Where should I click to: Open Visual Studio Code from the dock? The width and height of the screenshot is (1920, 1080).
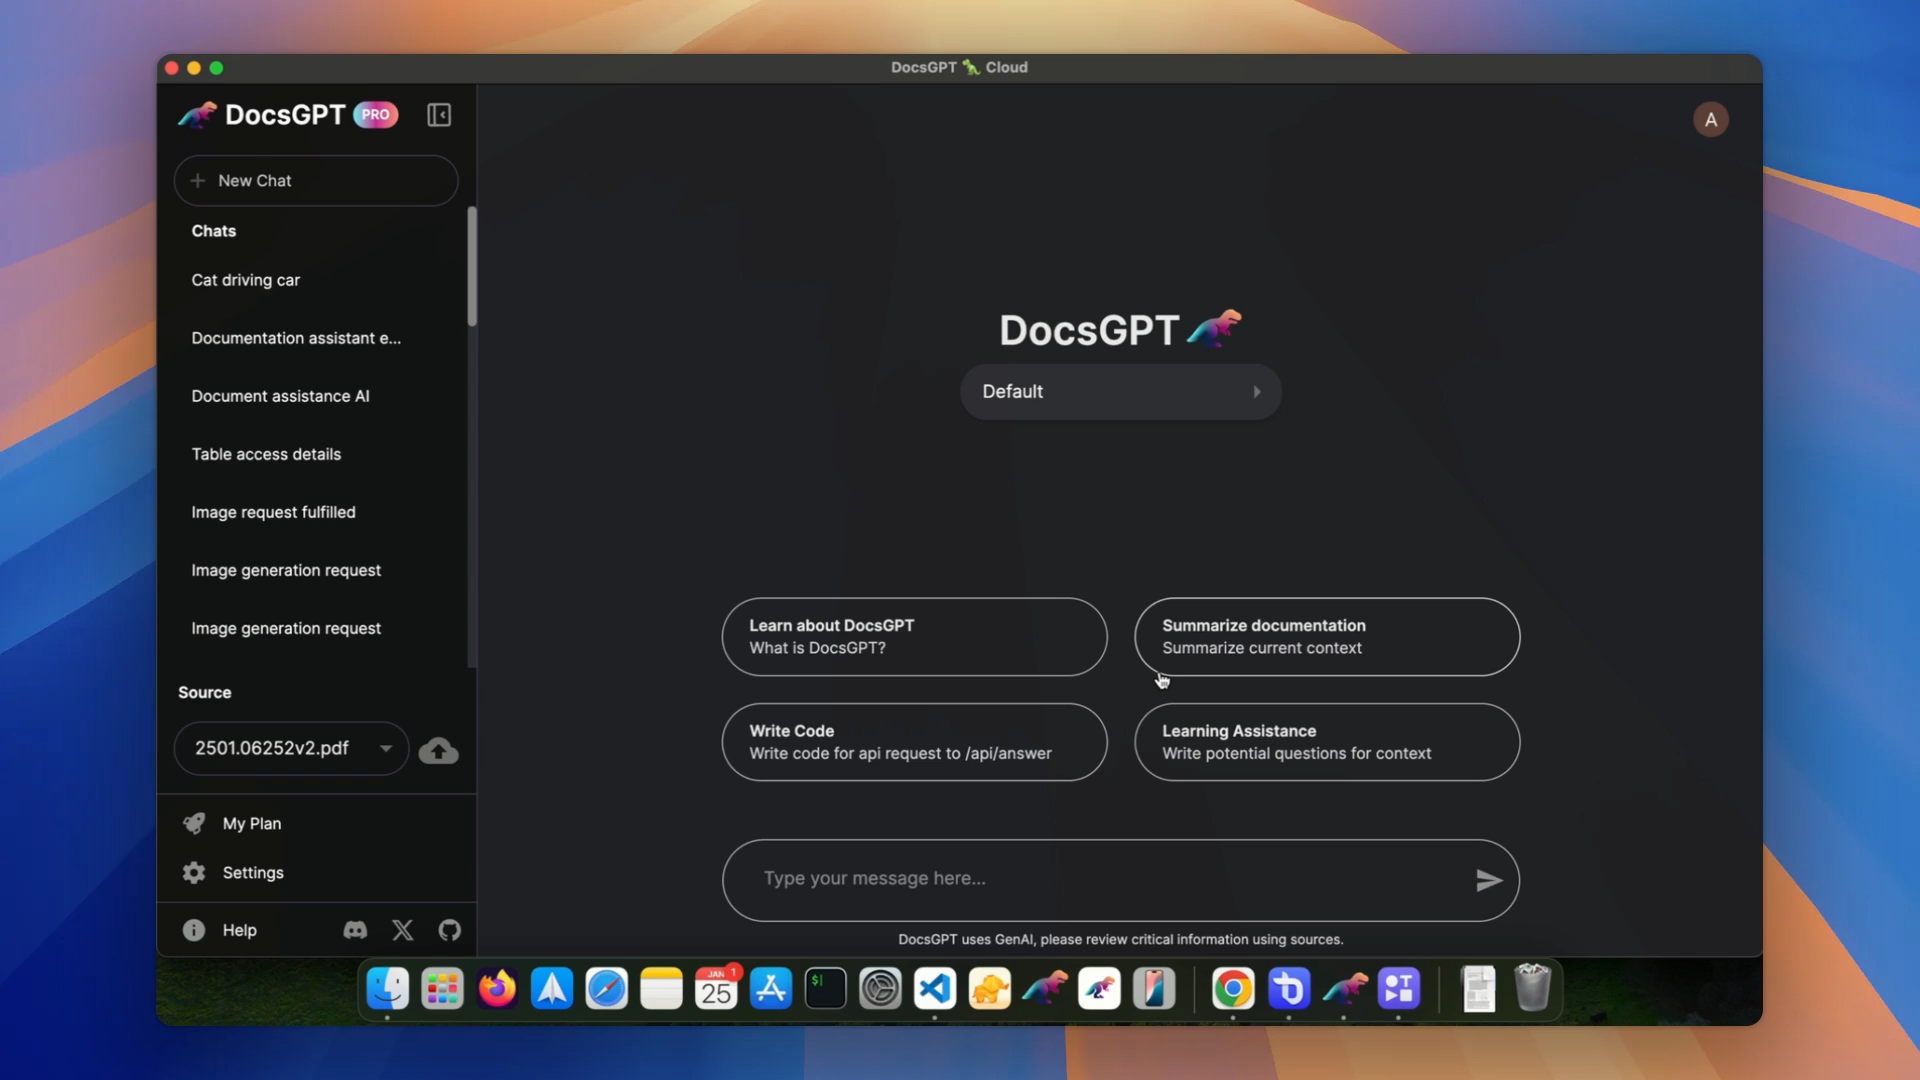tap(935, 989)
